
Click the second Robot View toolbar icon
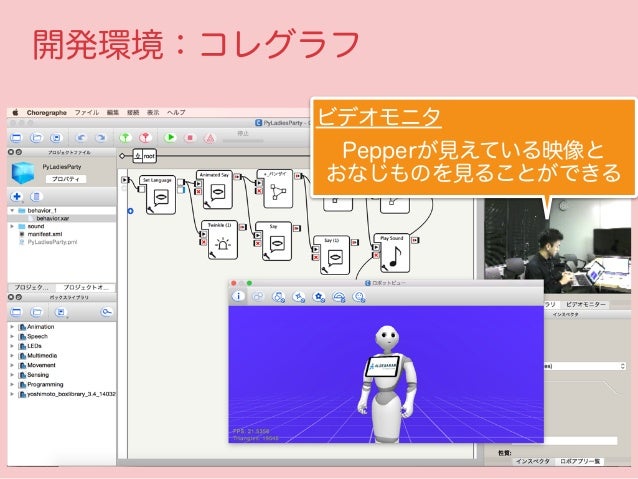click(x=258, y=297)
